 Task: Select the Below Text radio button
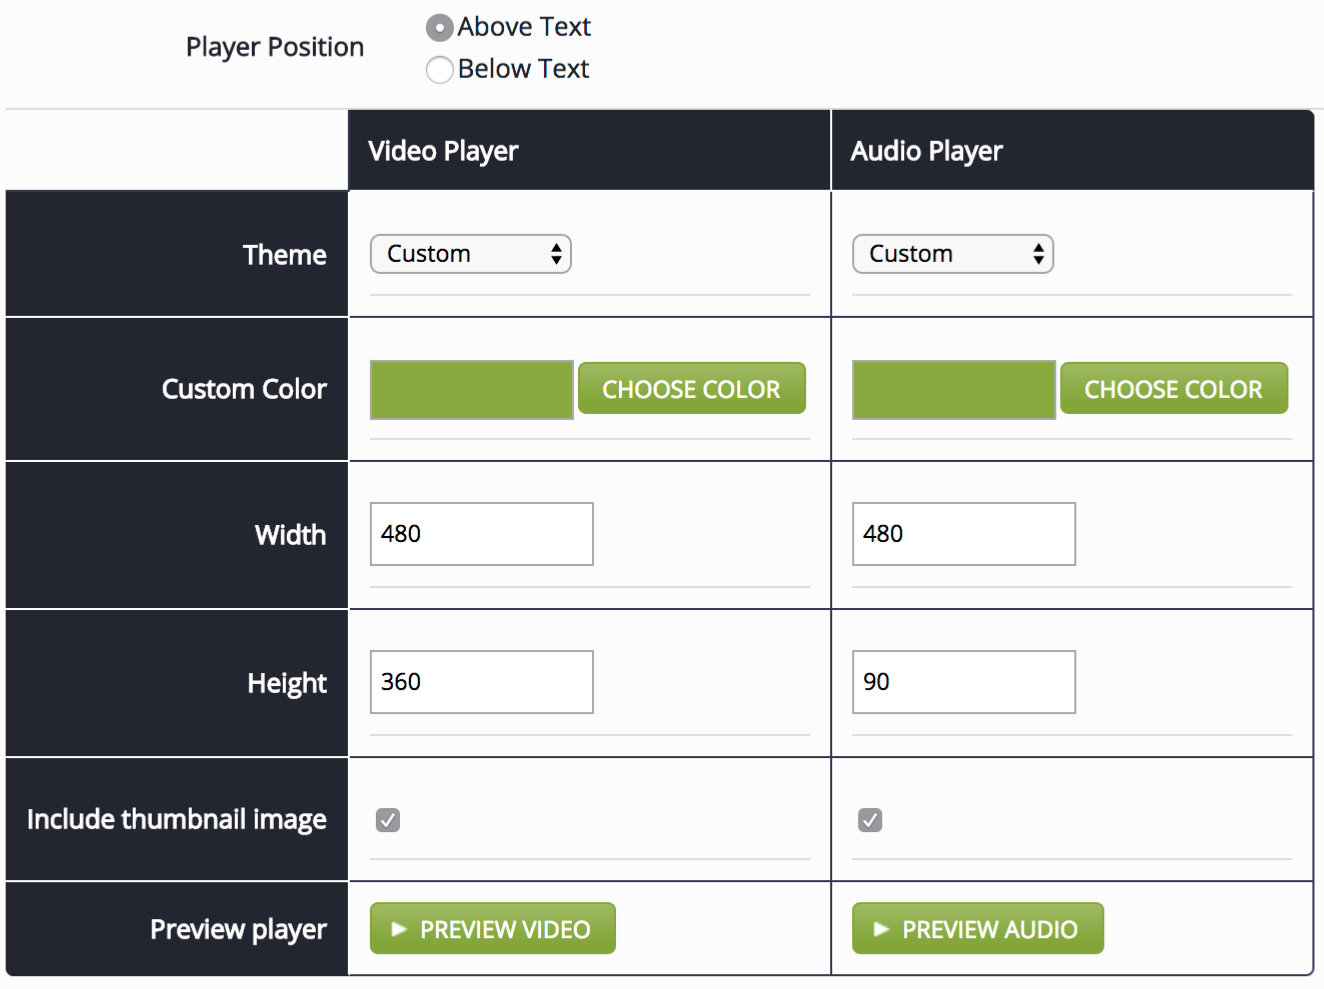(x=439, y=70)
